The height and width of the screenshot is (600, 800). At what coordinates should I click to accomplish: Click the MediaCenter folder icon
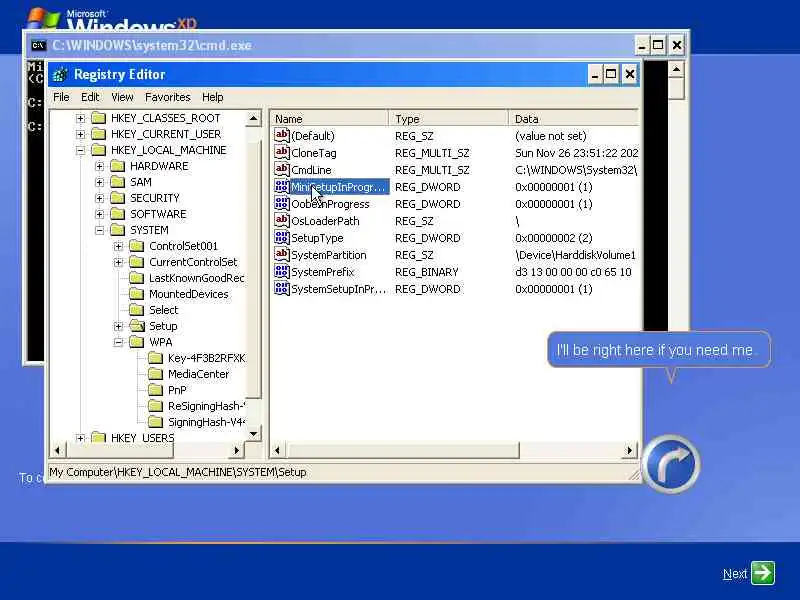tap(156, 374)
